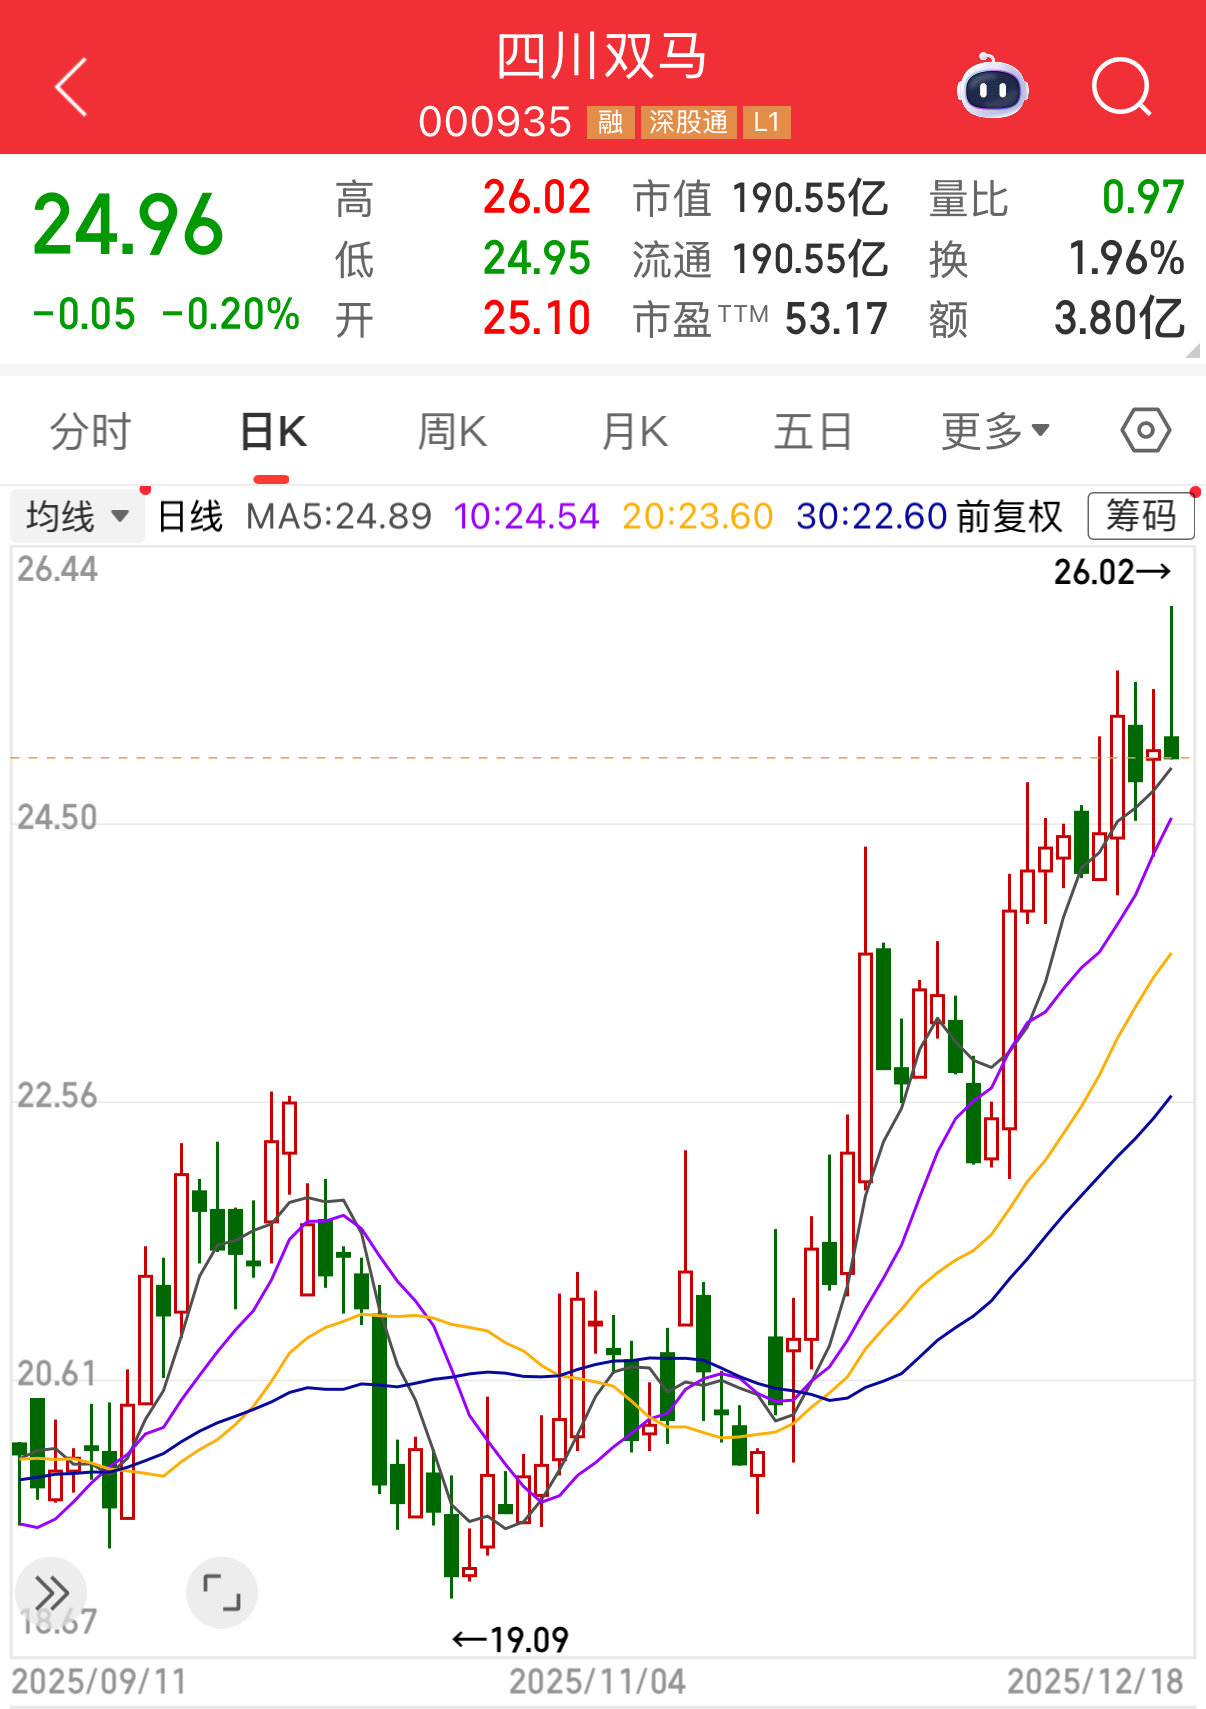1206x1709 pixels.
Task: Tap the 19.09 low-price marker on chart
Action: click(511, 1640)
